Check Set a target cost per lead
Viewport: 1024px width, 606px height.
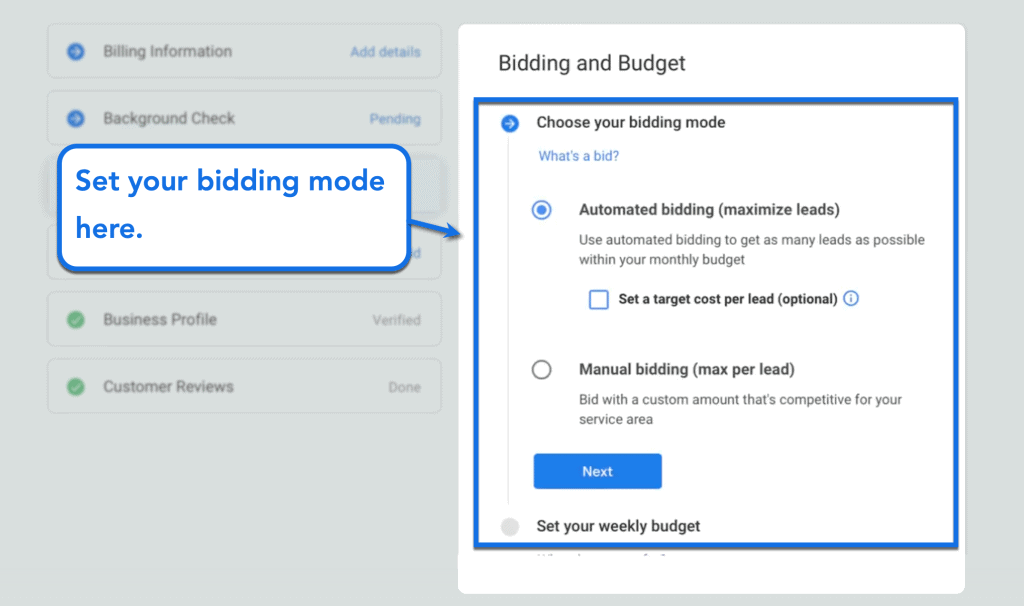598,299
